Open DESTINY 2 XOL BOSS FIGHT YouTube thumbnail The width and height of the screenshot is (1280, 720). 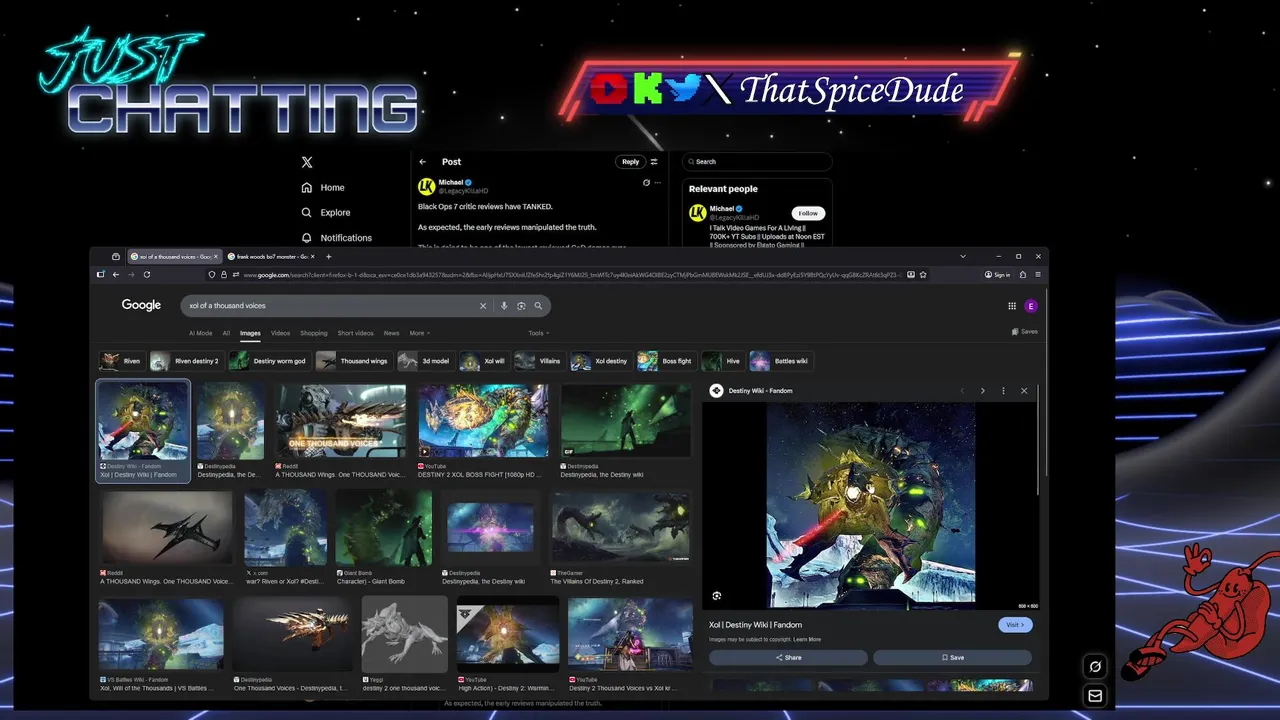(483, 421)
